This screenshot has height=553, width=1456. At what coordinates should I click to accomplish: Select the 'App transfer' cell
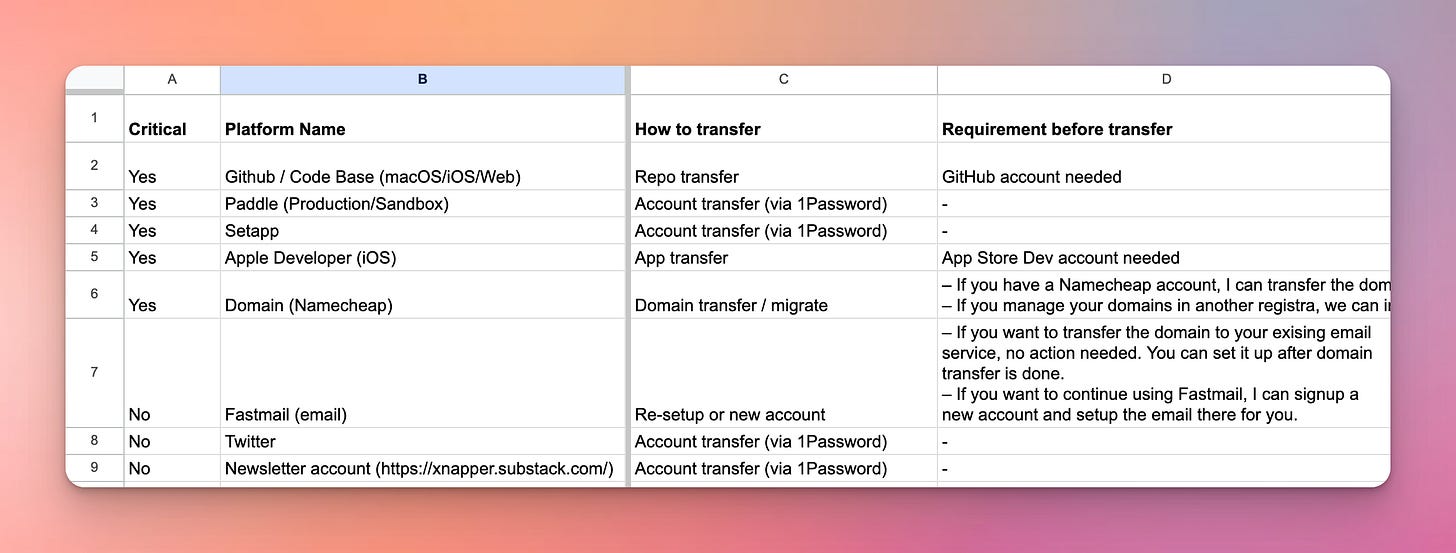click(x=784, y=257)
